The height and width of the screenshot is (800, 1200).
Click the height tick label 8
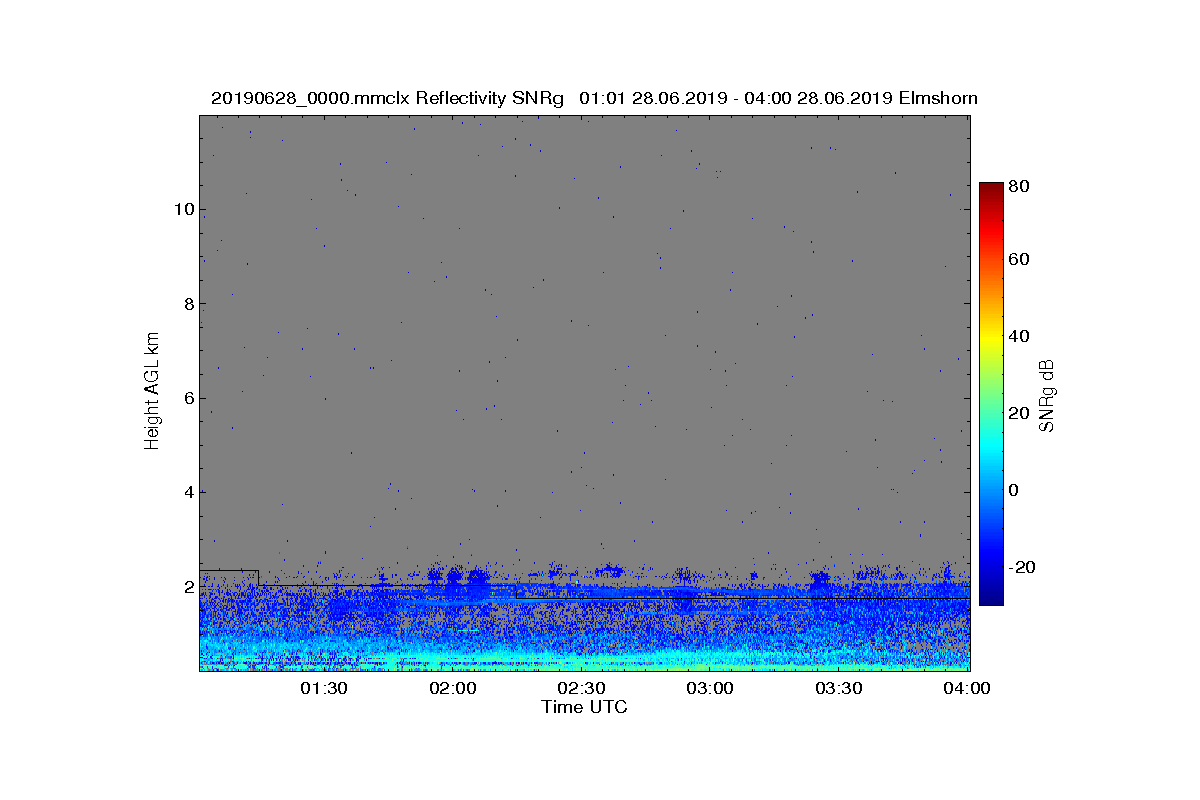click(187, 304)
